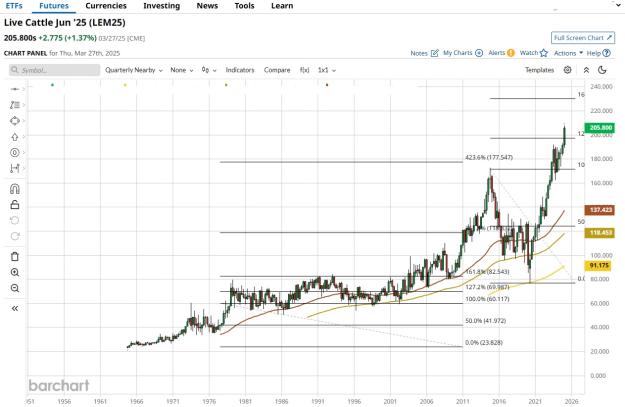Click the Live Cattle Jun '25 title

[65, 22]
